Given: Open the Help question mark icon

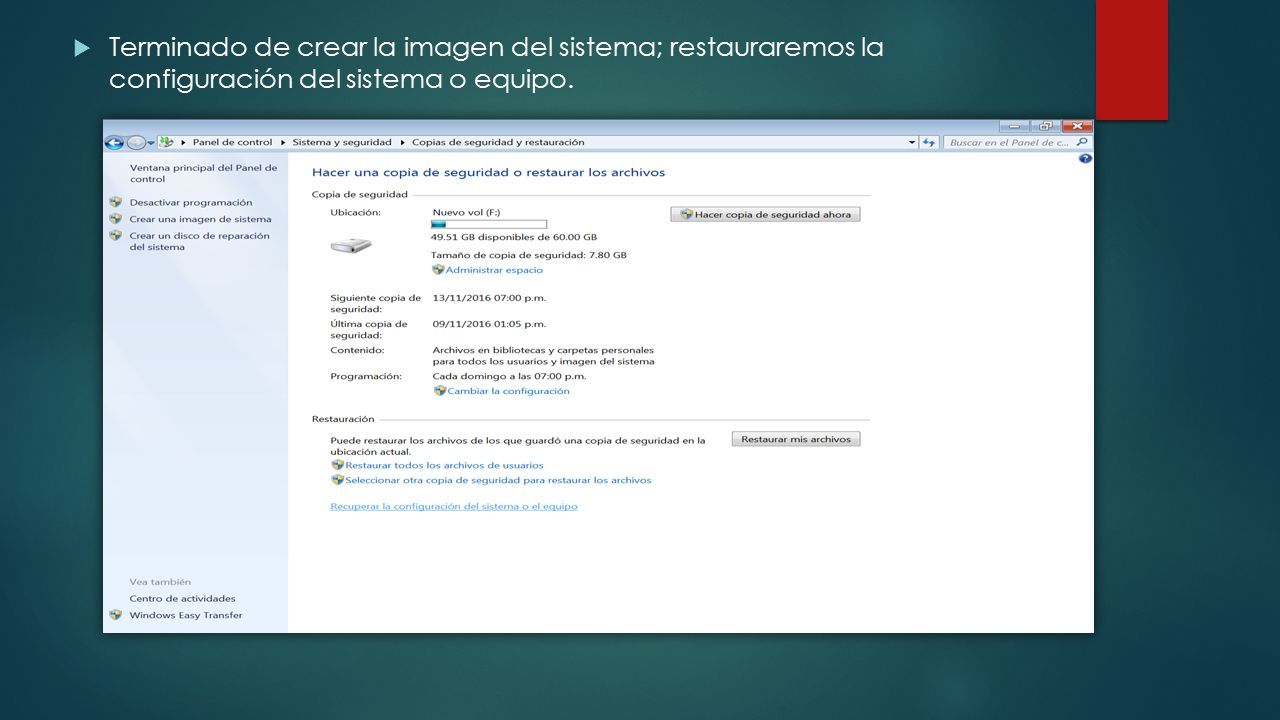Looking at the screenshot, I should point(1085,159).
